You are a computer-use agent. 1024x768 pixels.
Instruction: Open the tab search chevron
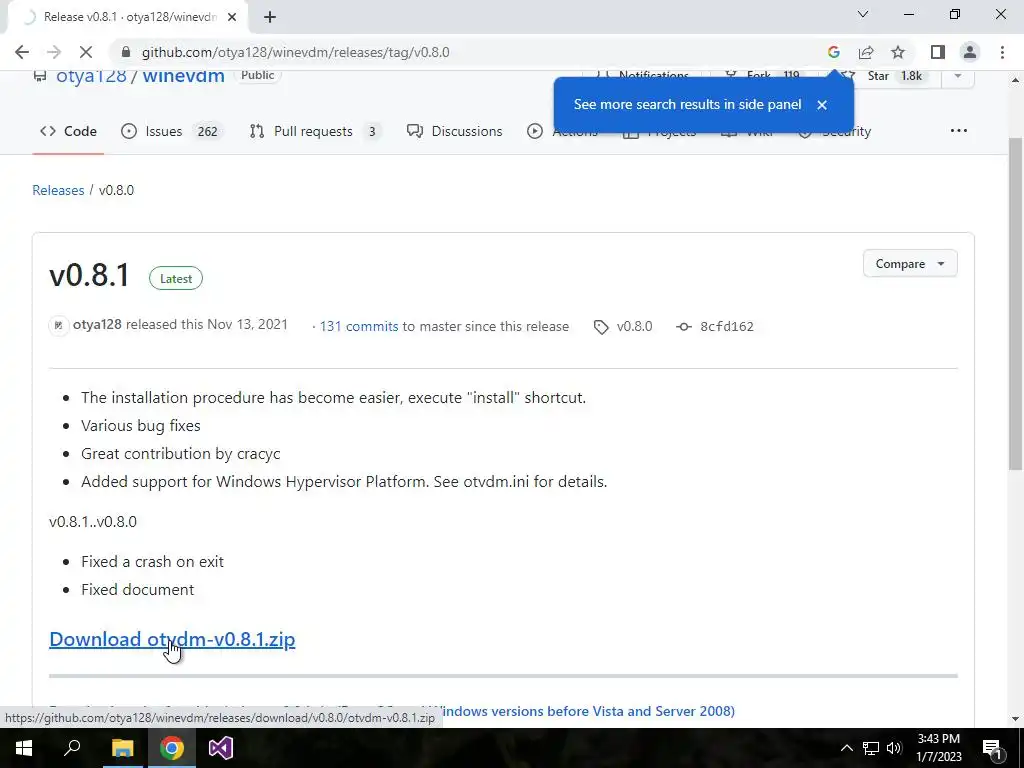coord(863,14)
